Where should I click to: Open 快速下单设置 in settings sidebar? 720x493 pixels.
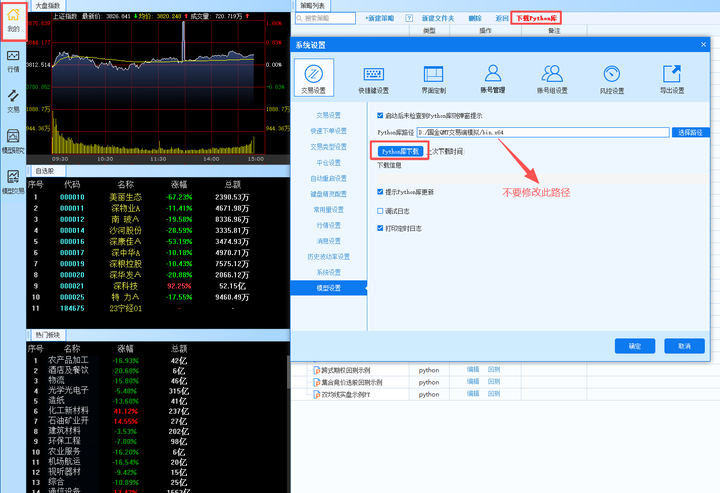[328, 131]
